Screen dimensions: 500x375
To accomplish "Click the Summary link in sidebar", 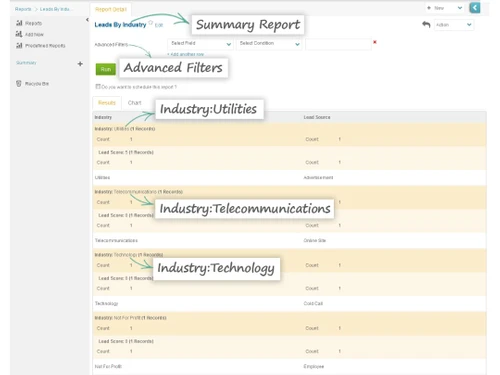I will 26,63.
